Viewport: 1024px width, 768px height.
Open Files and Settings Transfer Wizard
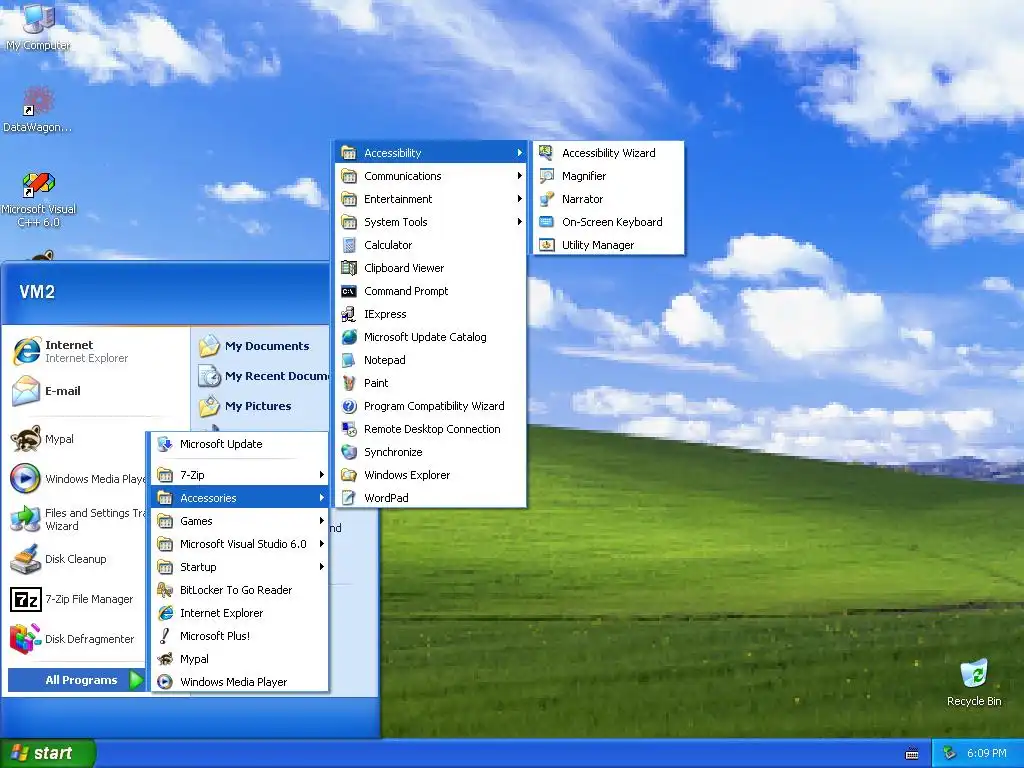tap(77, 519)
